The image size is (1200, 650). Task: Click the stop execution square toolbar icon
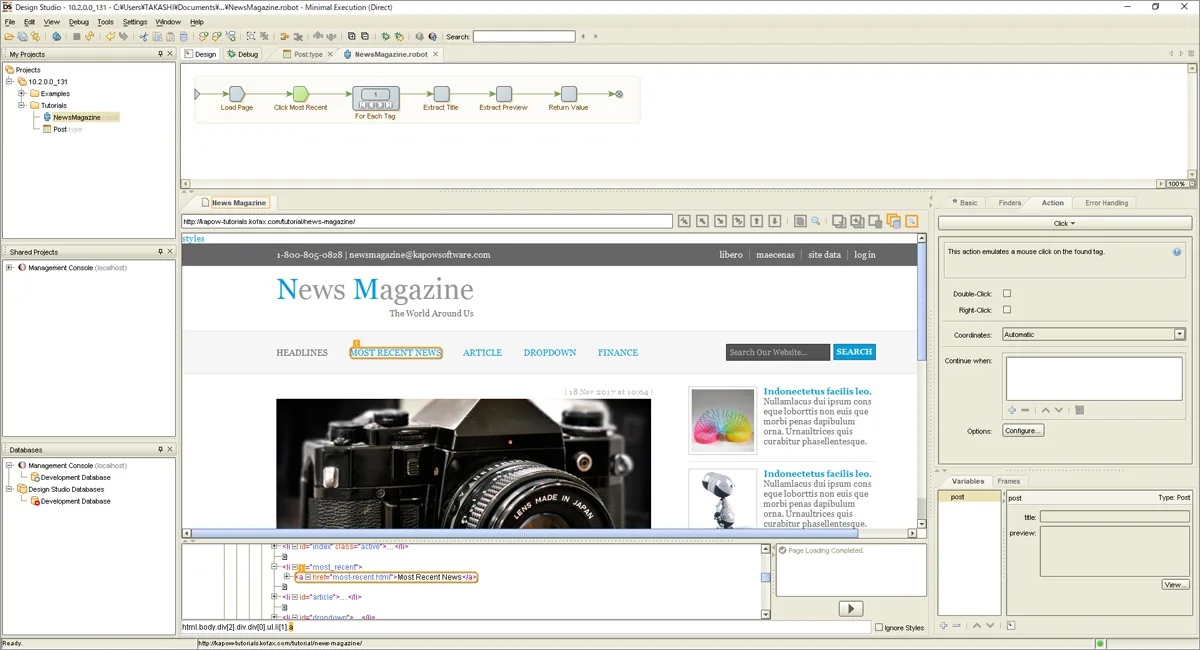[77, 37]
